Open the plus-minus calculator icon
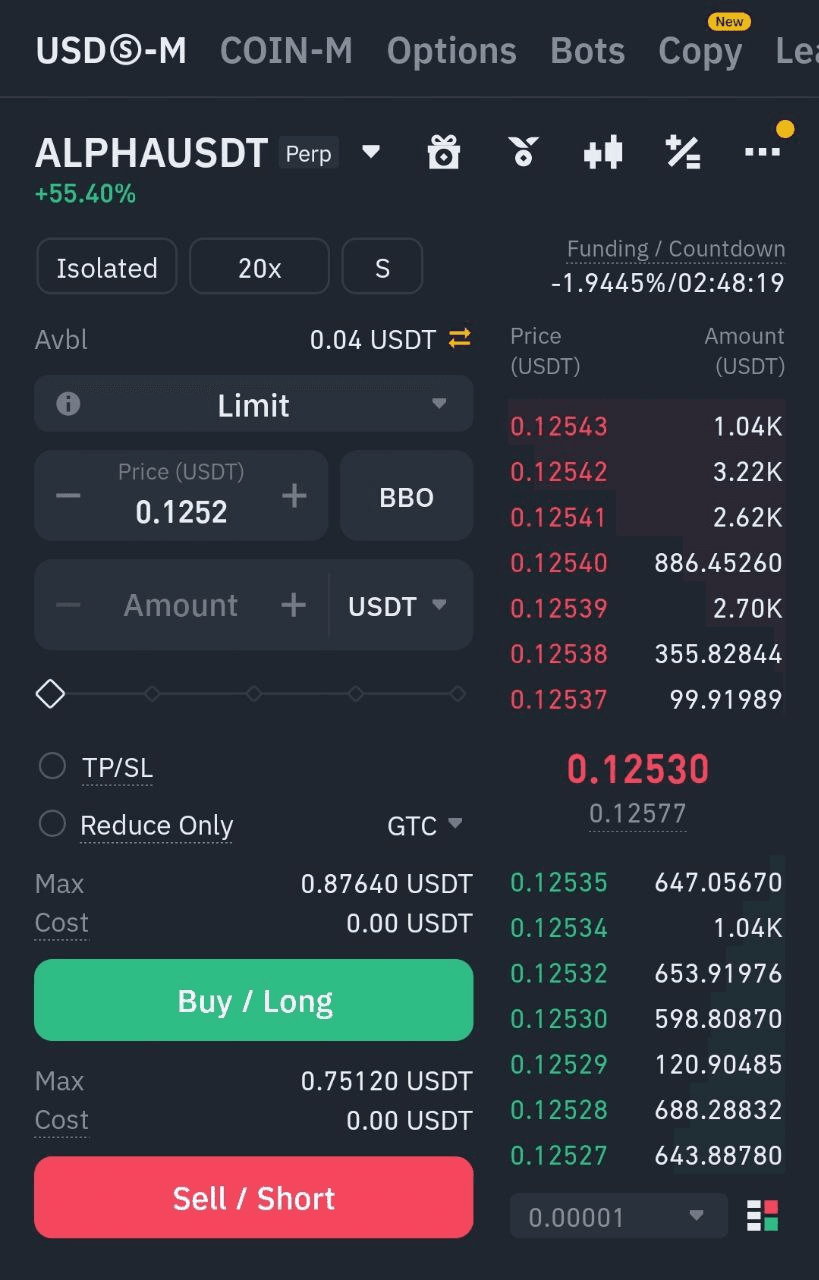The image size is (819, 1280). point(683,152)
